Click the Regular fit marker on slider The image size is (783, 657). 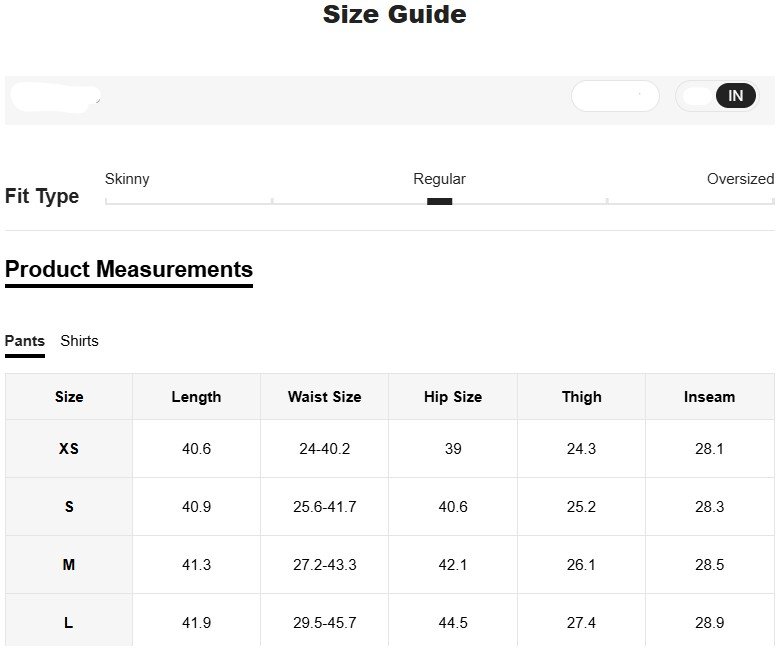[x=439, y=201]
